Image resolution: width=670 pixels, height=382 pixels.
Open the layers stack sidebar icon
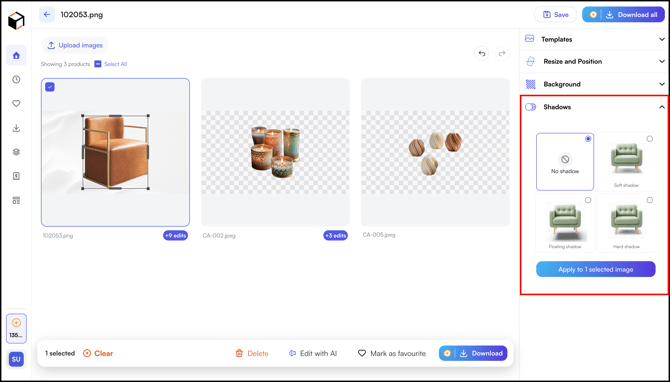pos(16,152)
